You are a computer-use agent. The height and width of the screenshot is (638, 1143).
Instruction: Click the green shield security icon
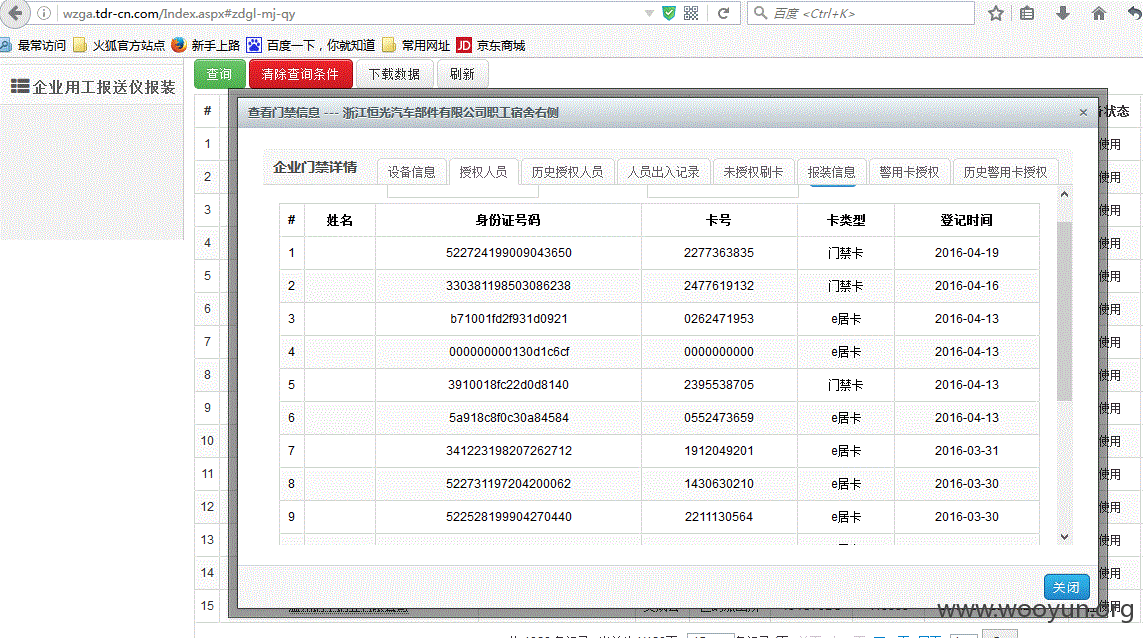(x=668, y=13)
